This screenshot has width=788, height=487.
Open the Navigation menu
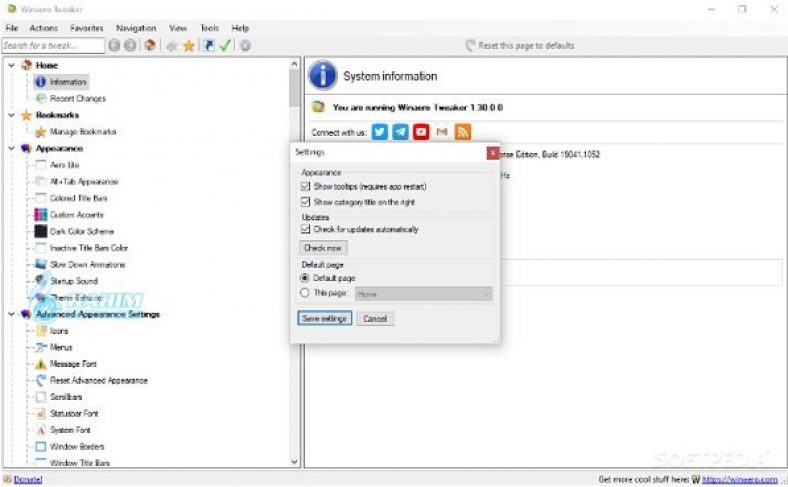136,28
